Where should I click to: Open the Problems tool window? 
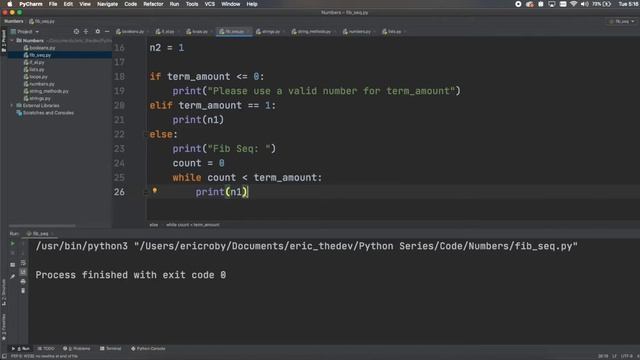77,349
